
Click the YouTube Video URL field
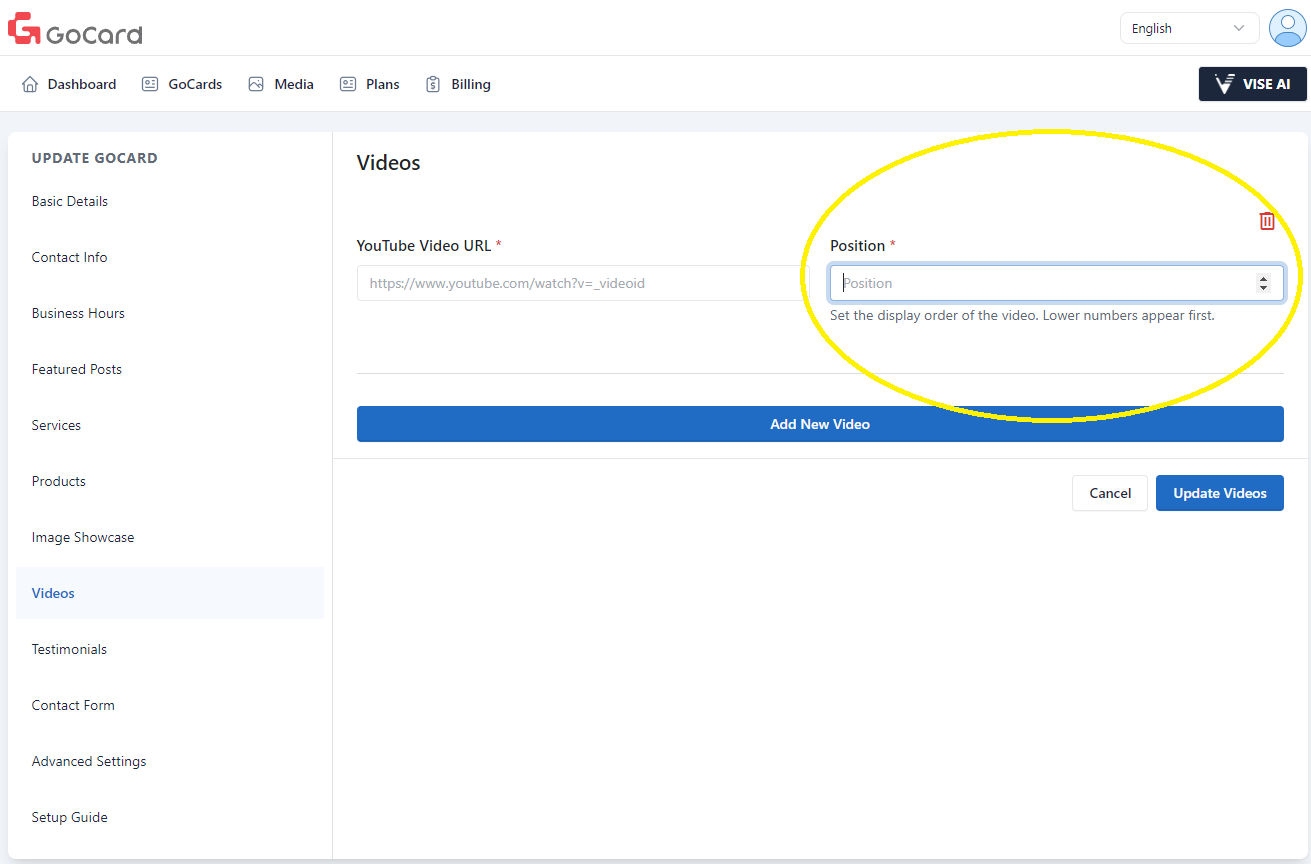(x=582, y=283)
